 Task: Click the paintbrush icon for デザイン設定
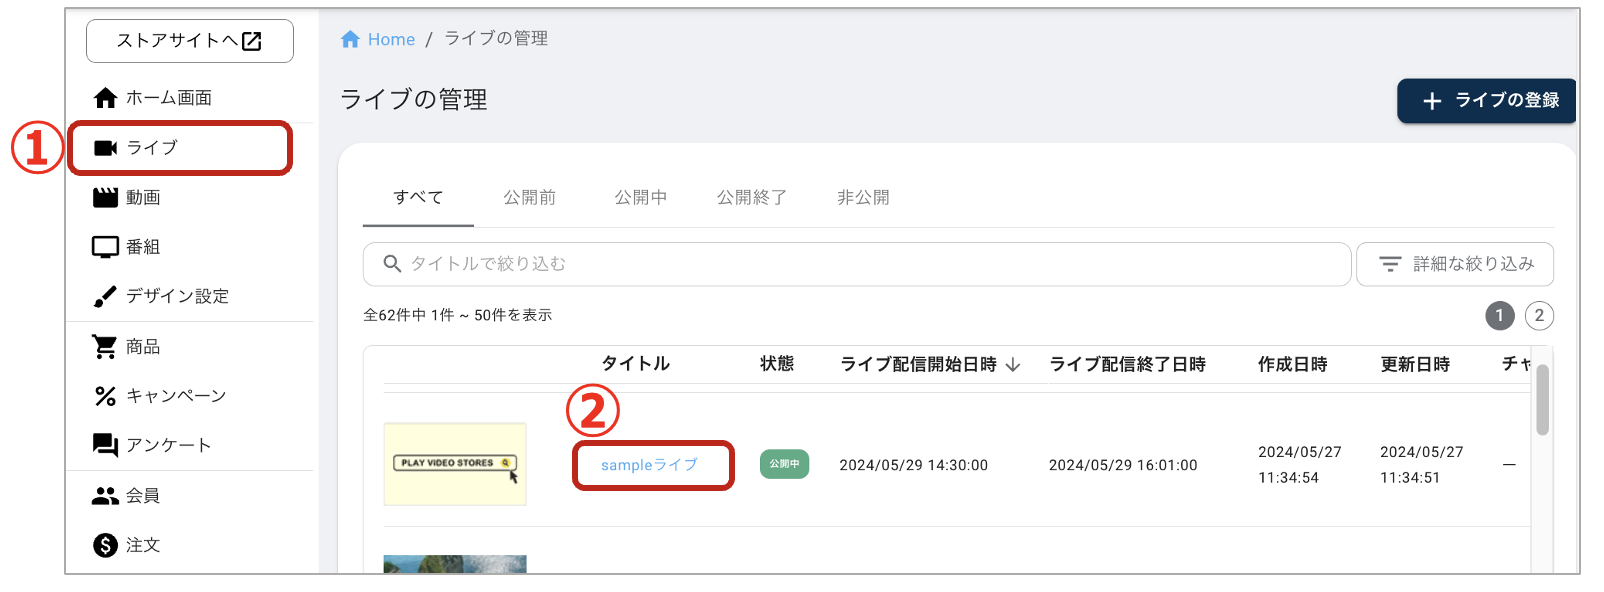105,296
